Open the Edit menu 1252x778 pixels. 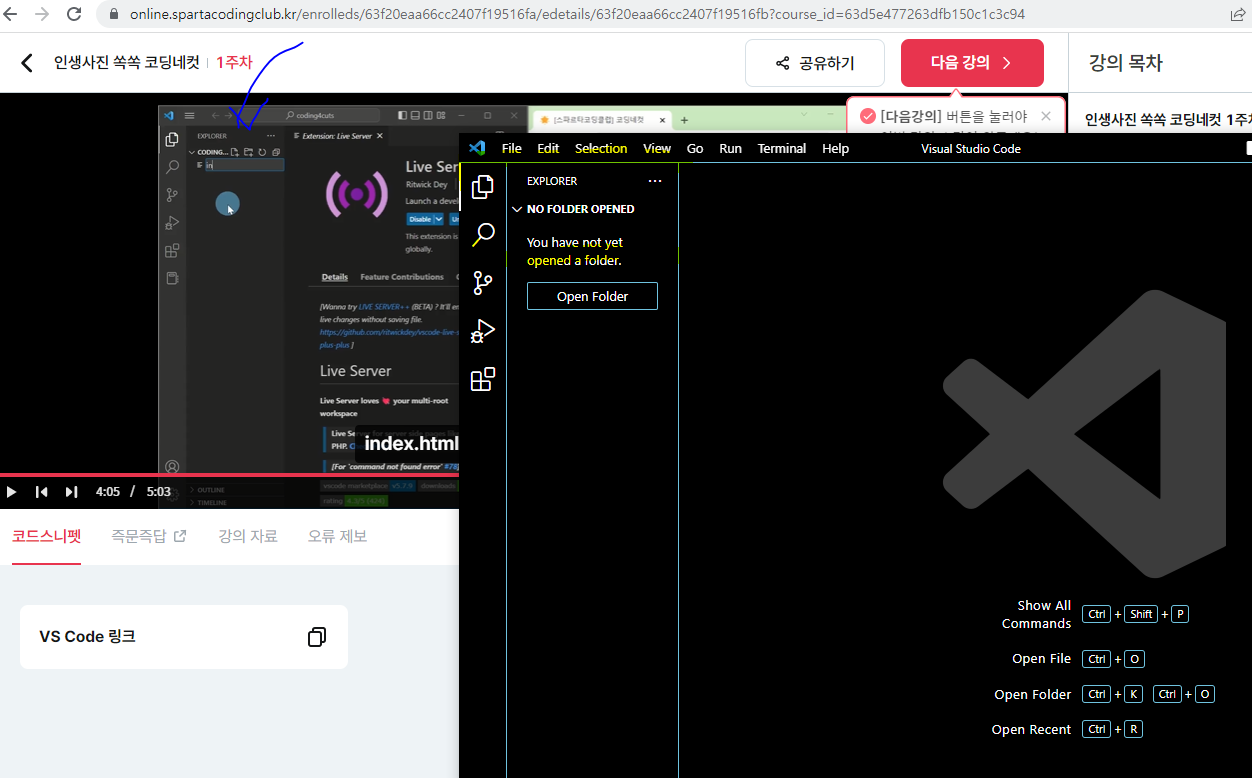548,148
